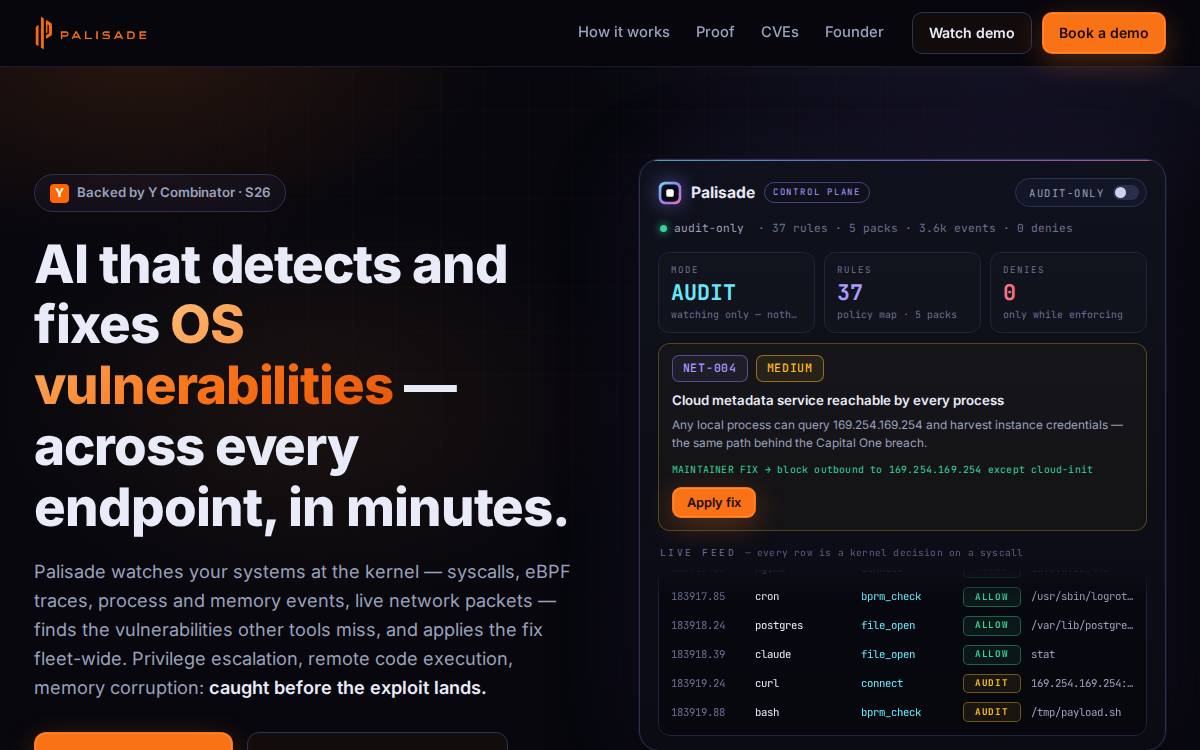Click timestamp 183917.85
1200x750 pixels.
698,597
